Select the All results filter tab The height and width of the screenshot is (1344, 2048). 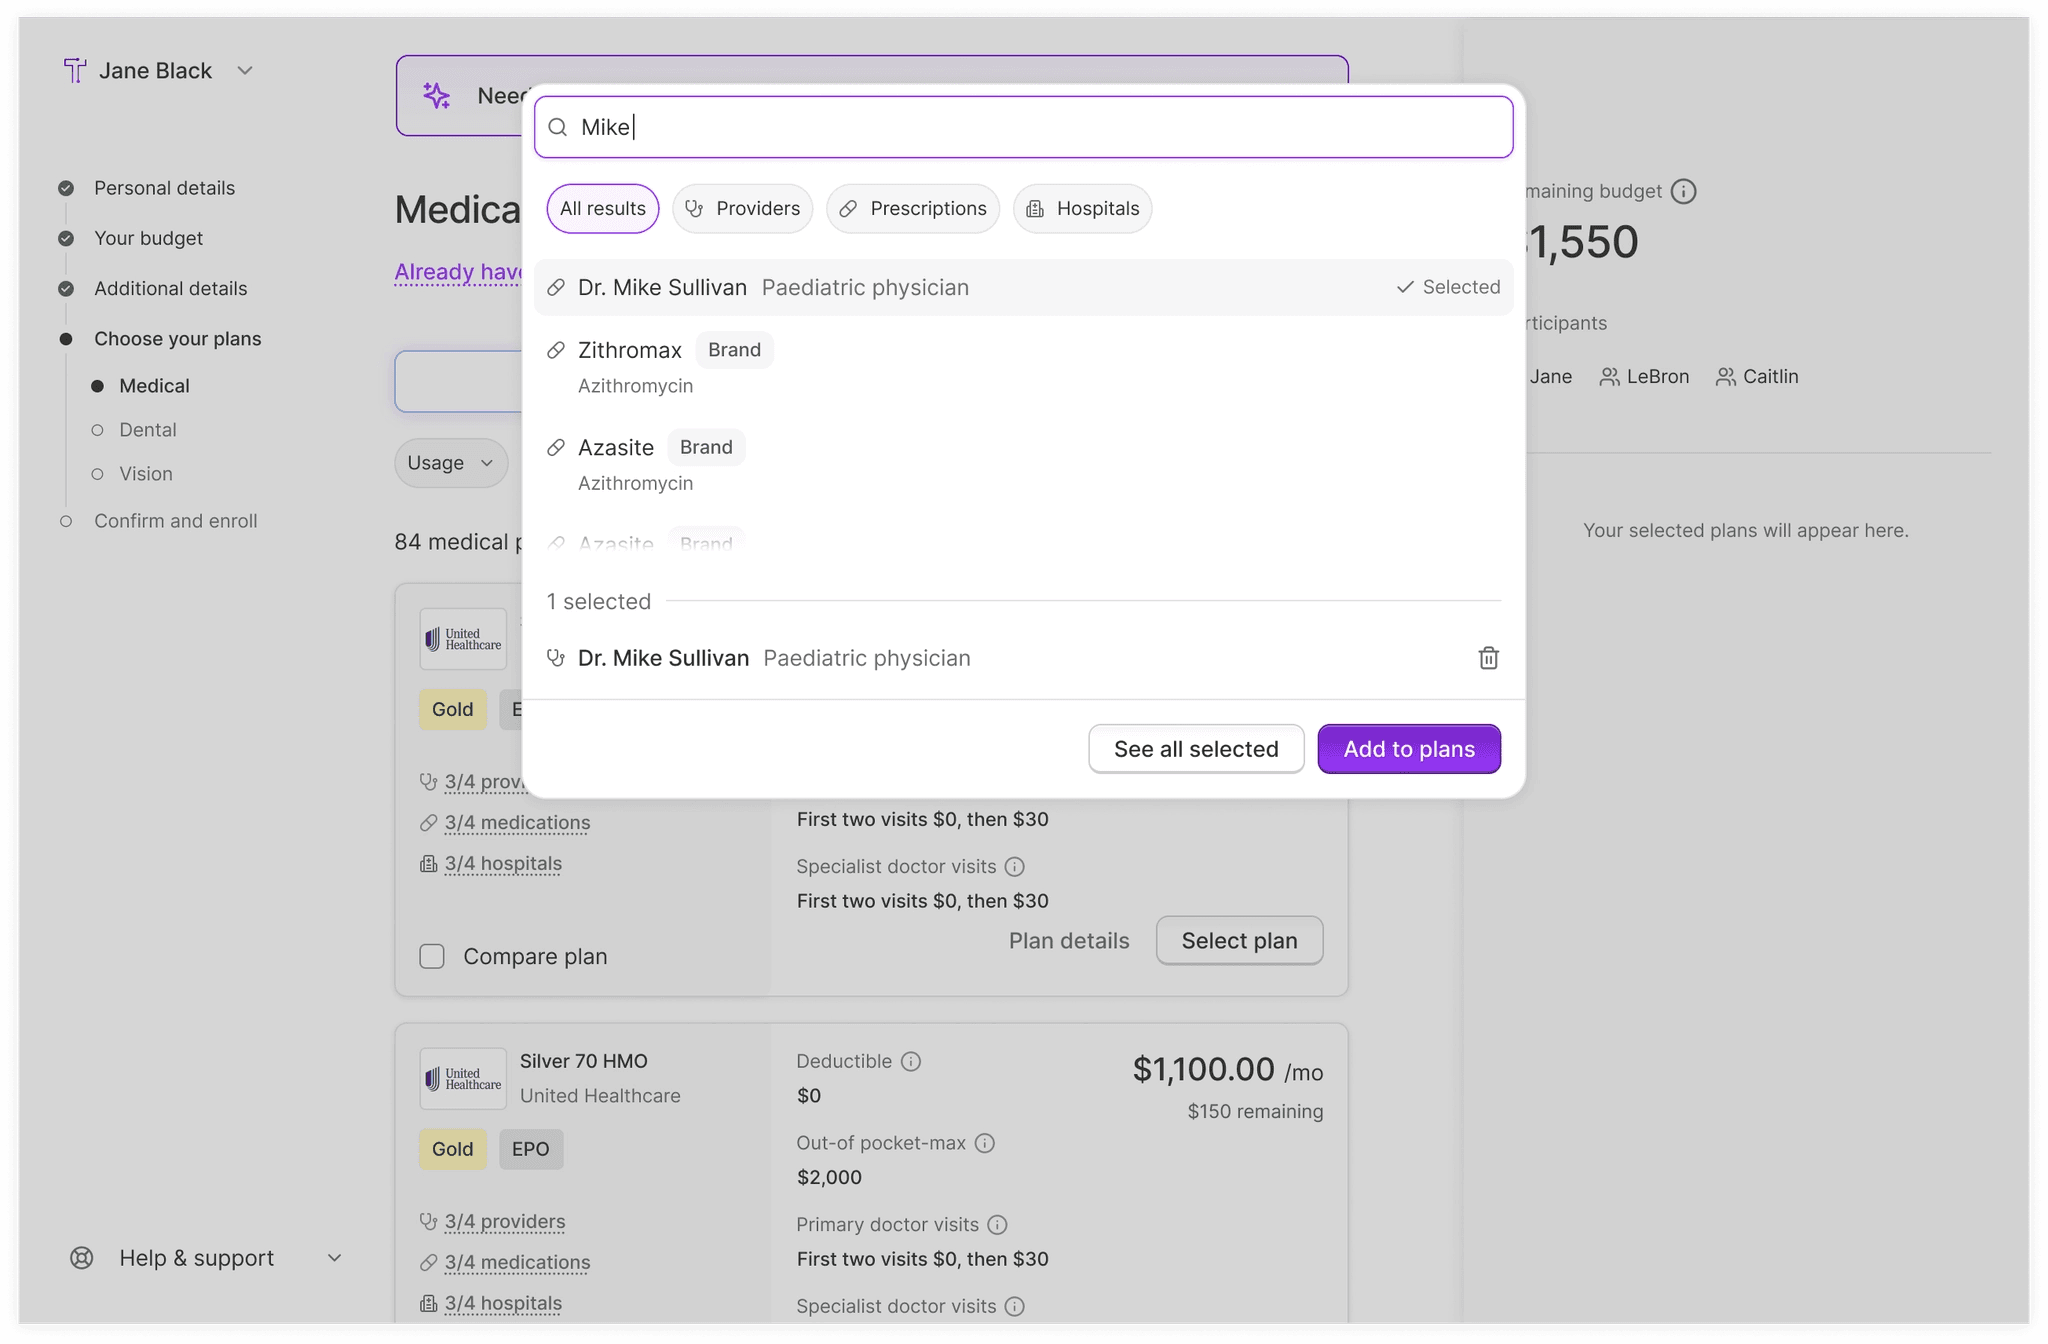(x=603, y=208)
